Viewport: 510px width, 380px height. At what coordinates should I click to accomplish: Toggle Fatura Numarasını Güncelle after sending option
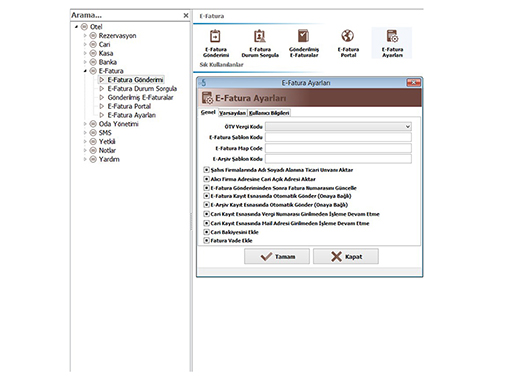[206, 188]
